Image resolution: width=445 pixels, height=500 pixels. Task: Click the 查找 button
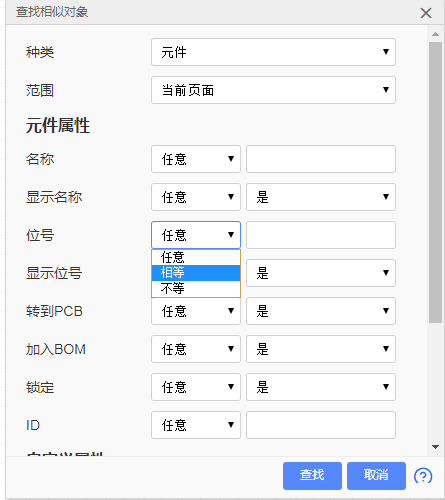[x=312, y=476]
